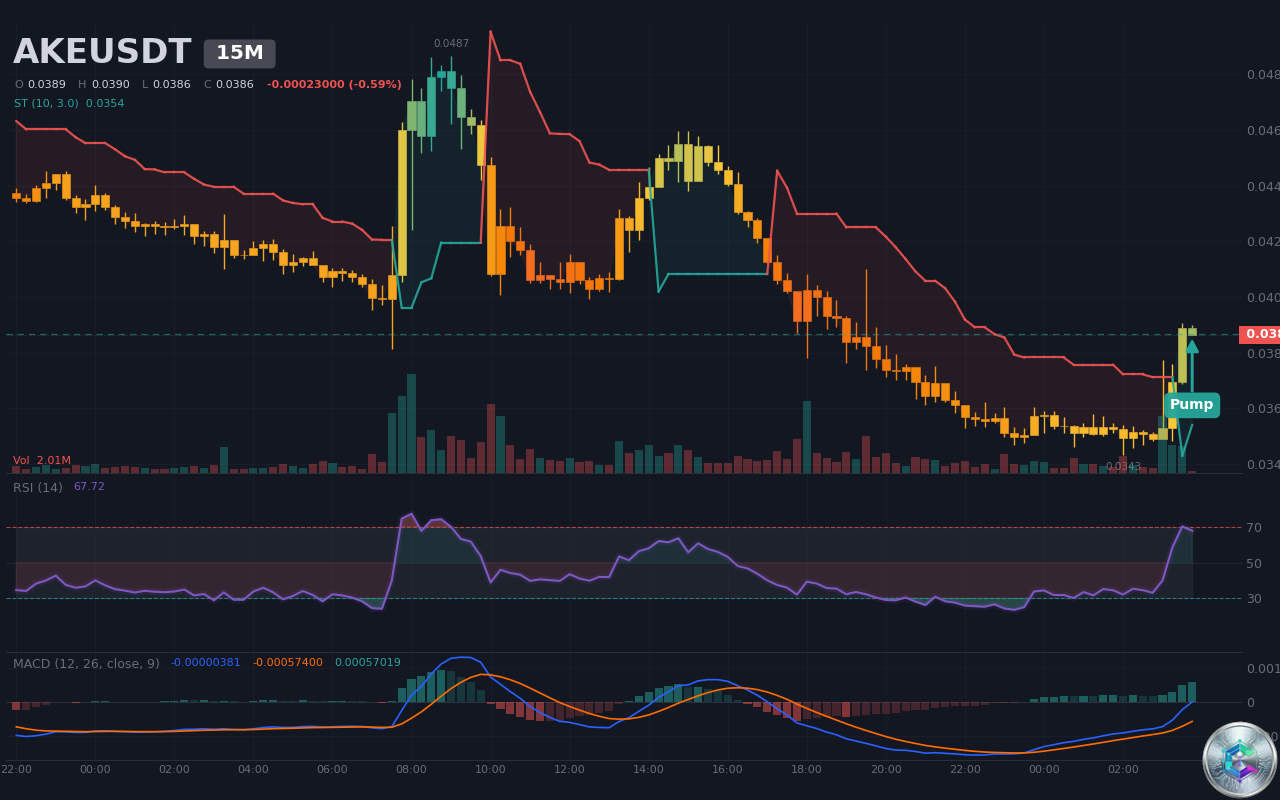
Task: Click the teal histogram value 0.00057019
Action: pyautogui.click(x=367, y=663)
